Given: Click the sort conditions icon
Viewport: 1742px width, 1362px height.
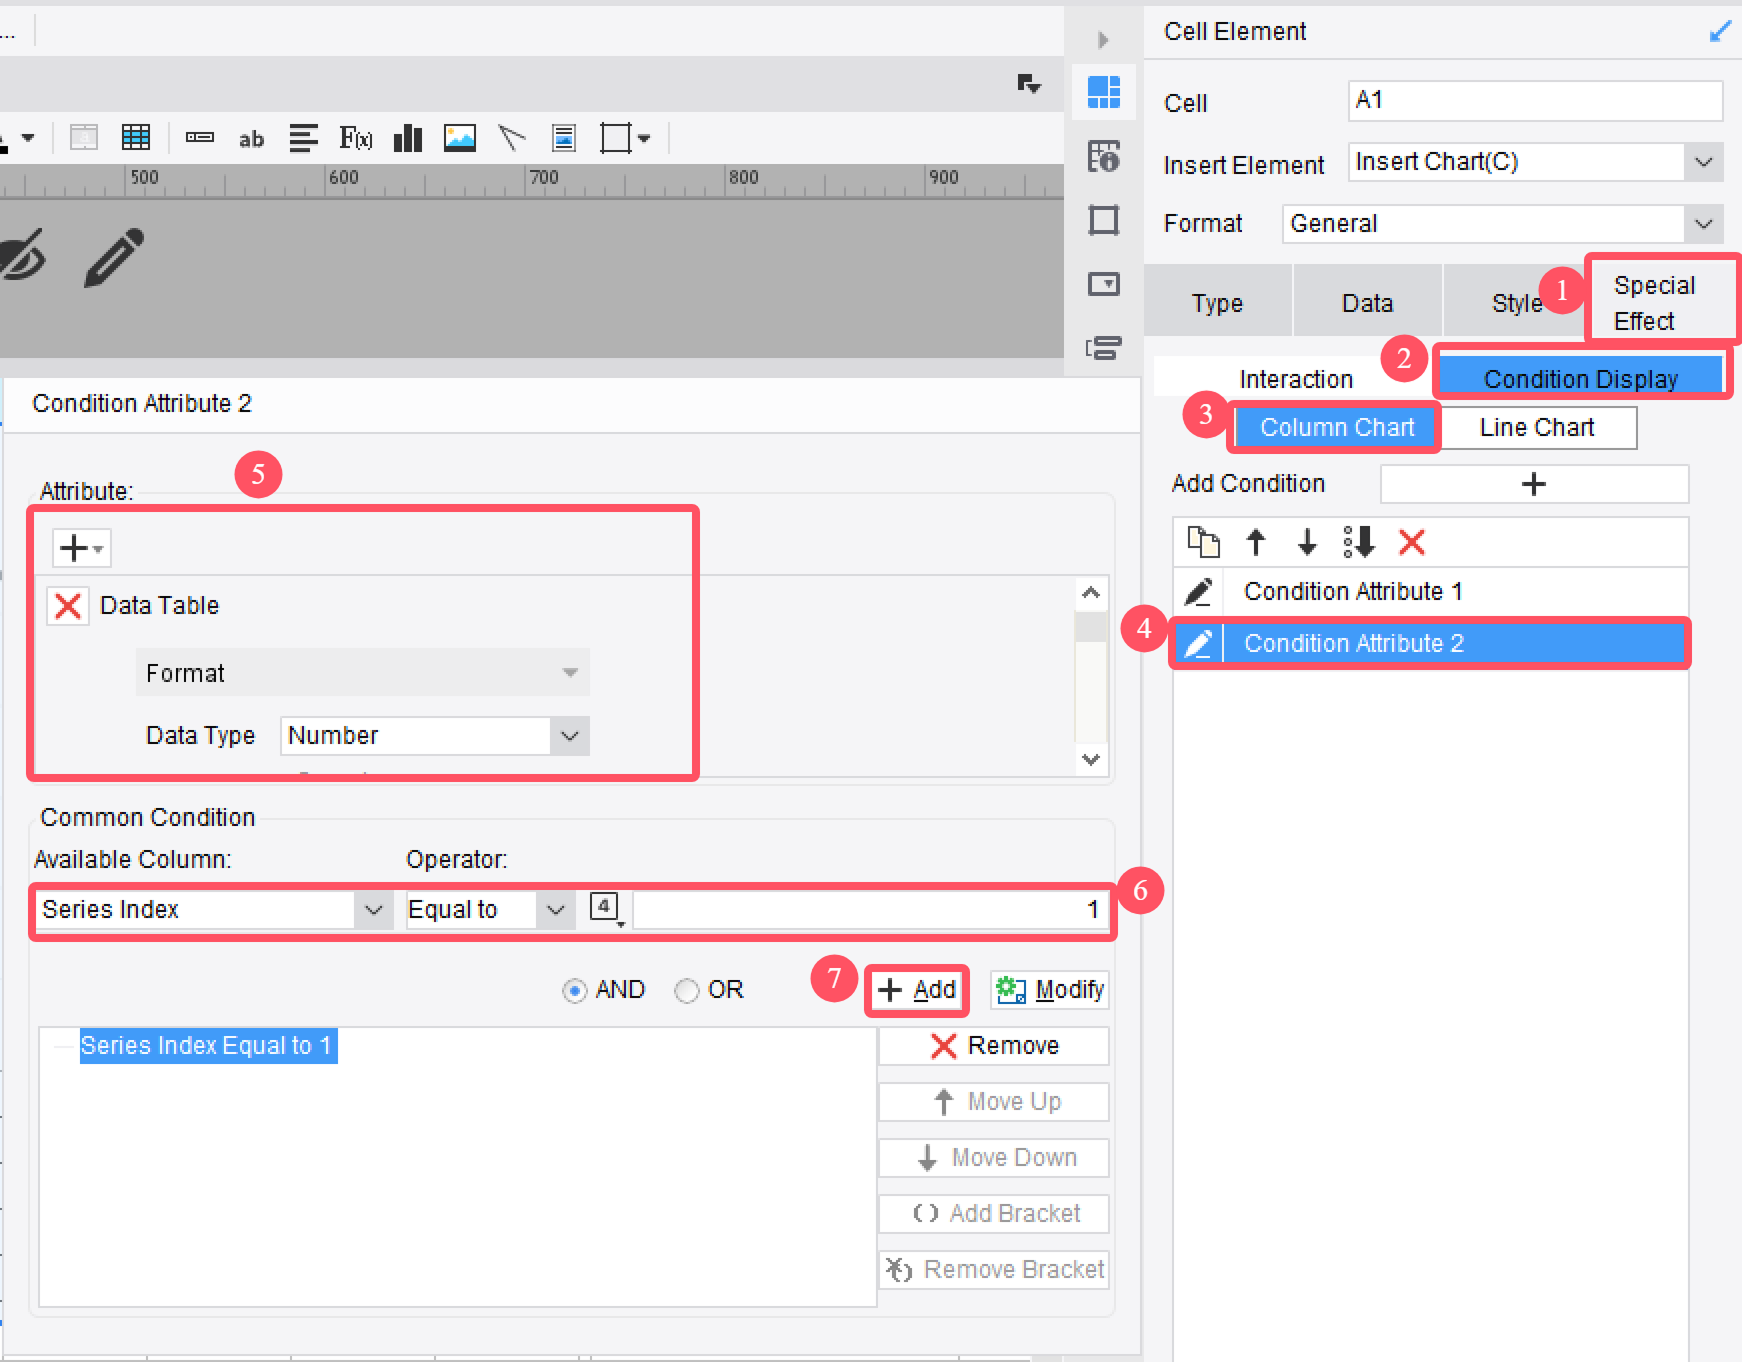Looking at the screenshot, I should (1359, 542).
